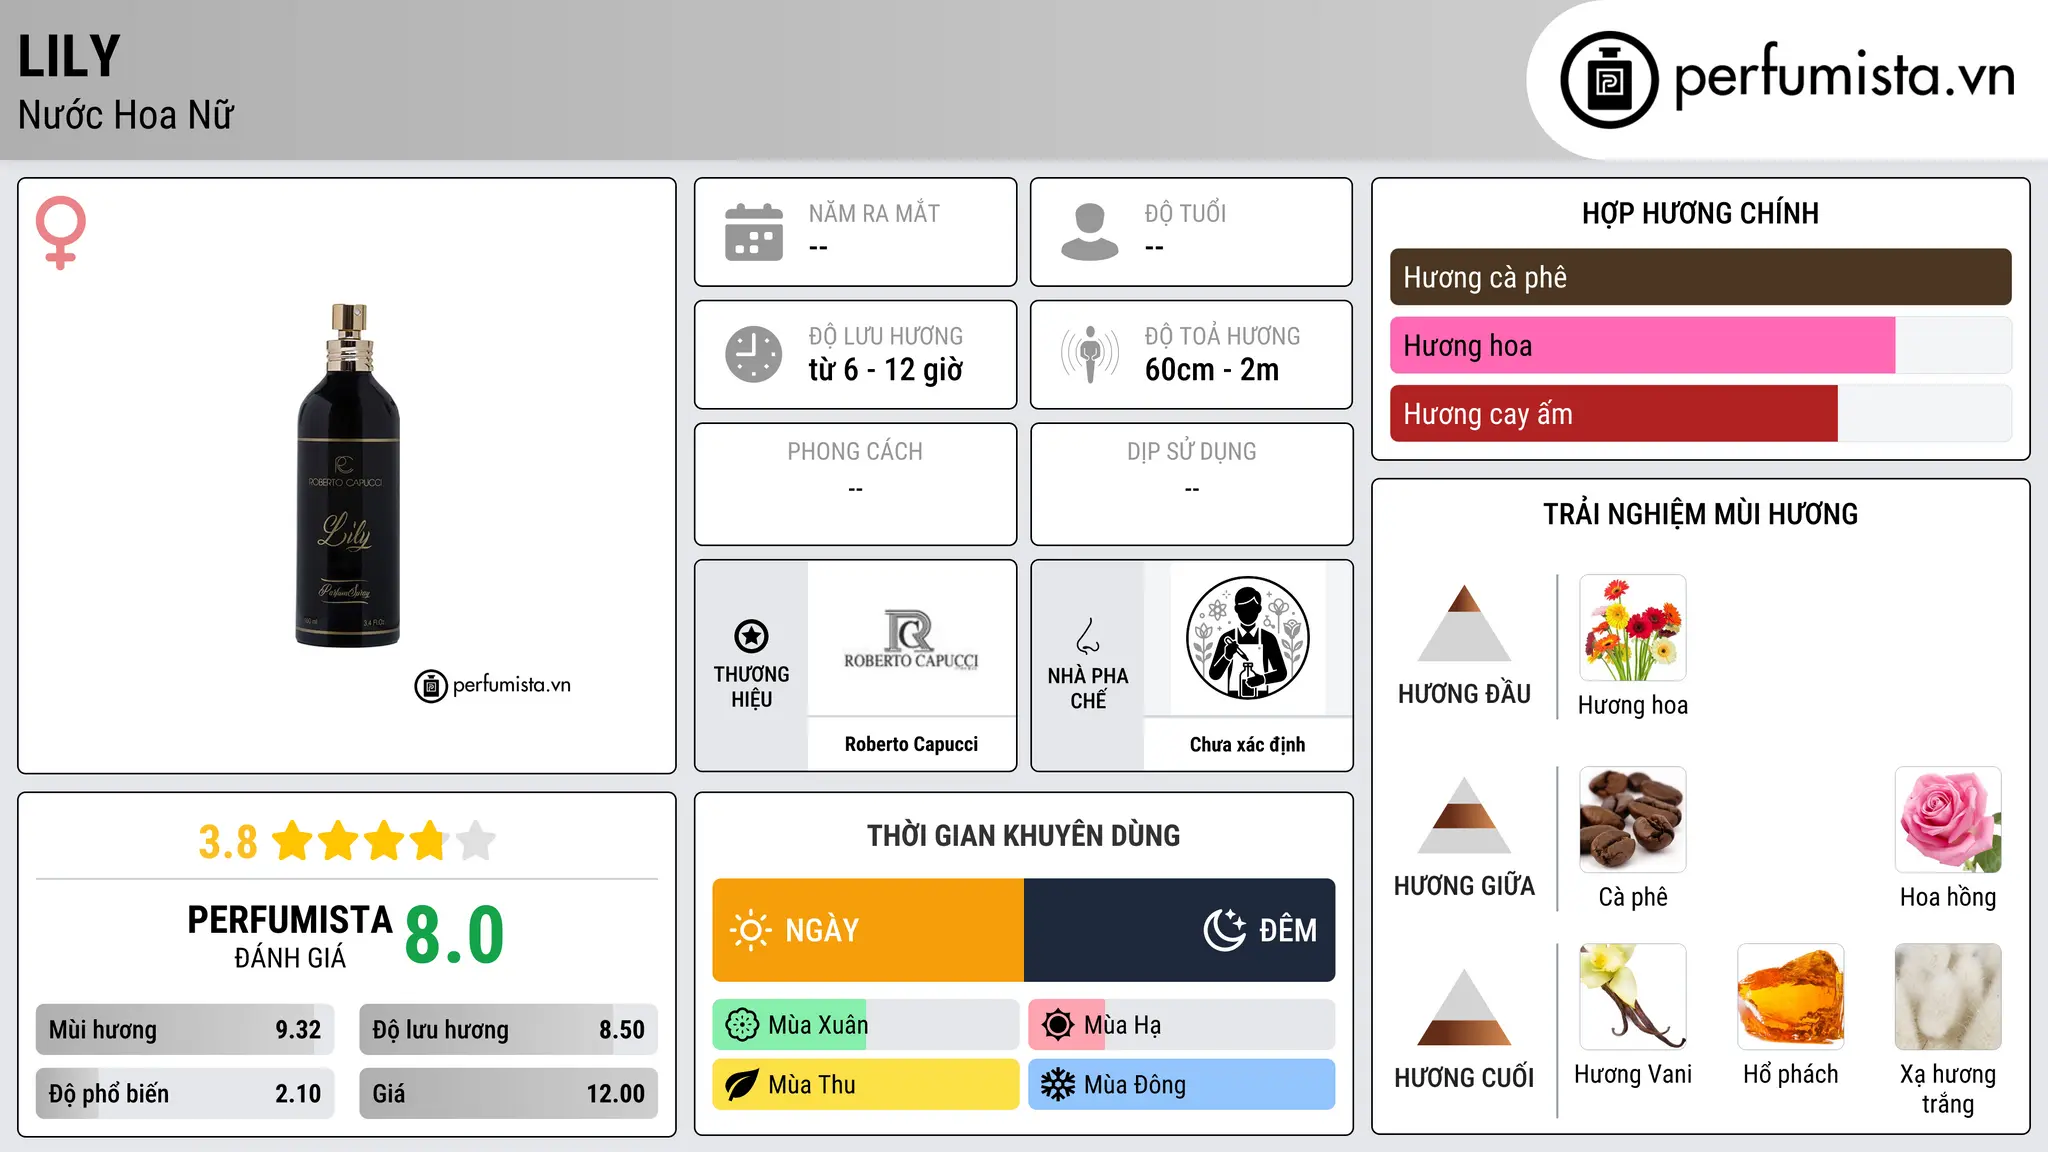This screenshot has height=1152, width=2048.
Task: Click the sillage value 60cm - 2m
Action: coord(1212,369)
